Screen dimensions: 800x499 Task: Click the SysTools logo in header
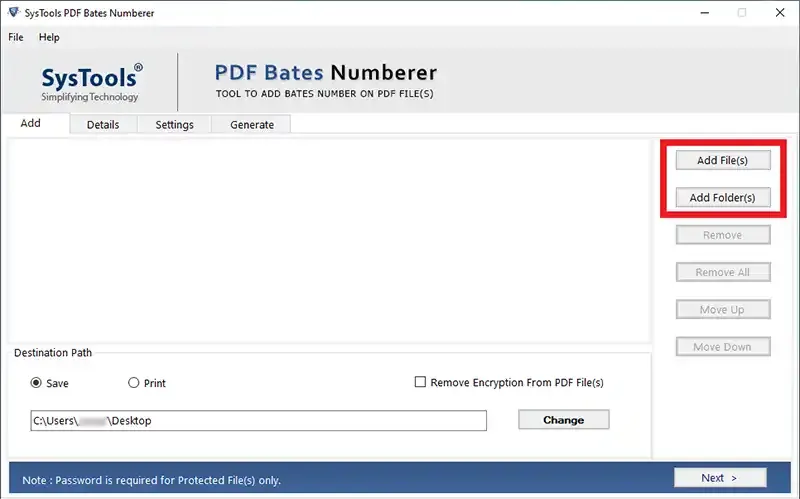[x=92, y=83]
